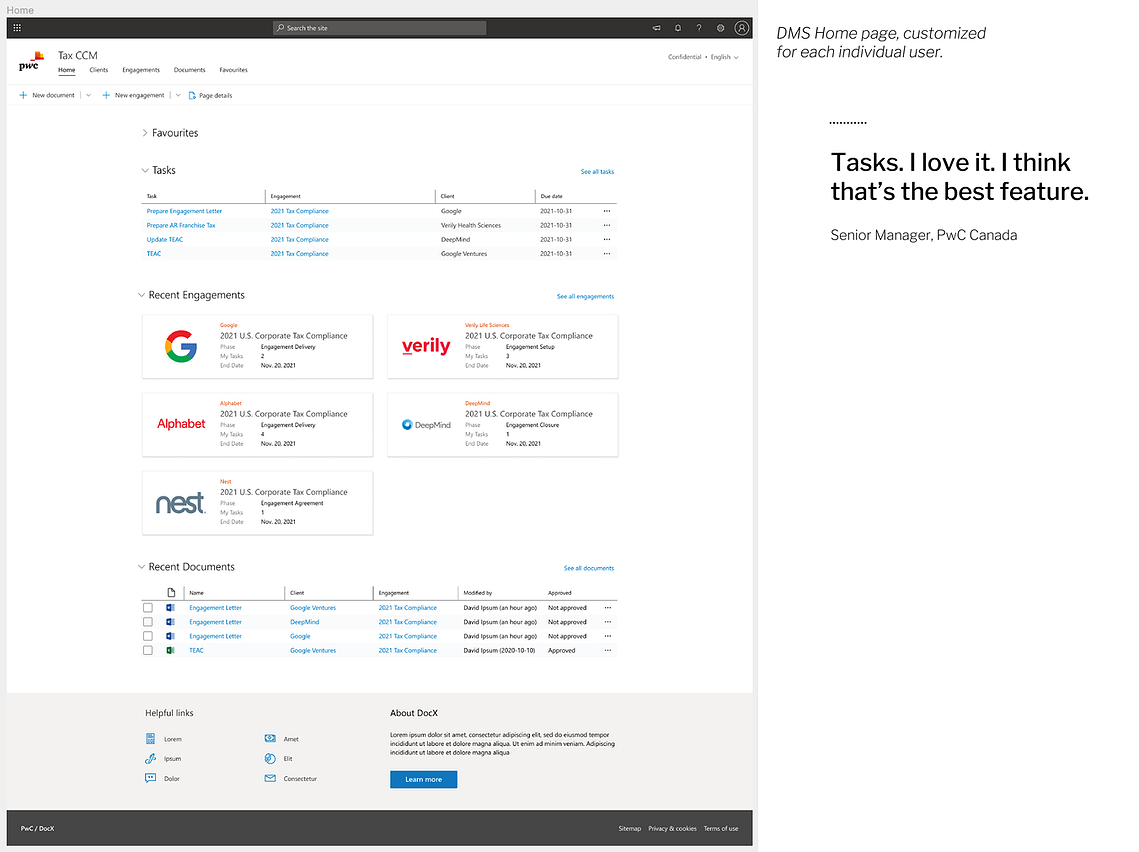Check the Google Ventures Engagement Letter checkbox
Viewport: 1139px width, 852px height.
(148, 607)
